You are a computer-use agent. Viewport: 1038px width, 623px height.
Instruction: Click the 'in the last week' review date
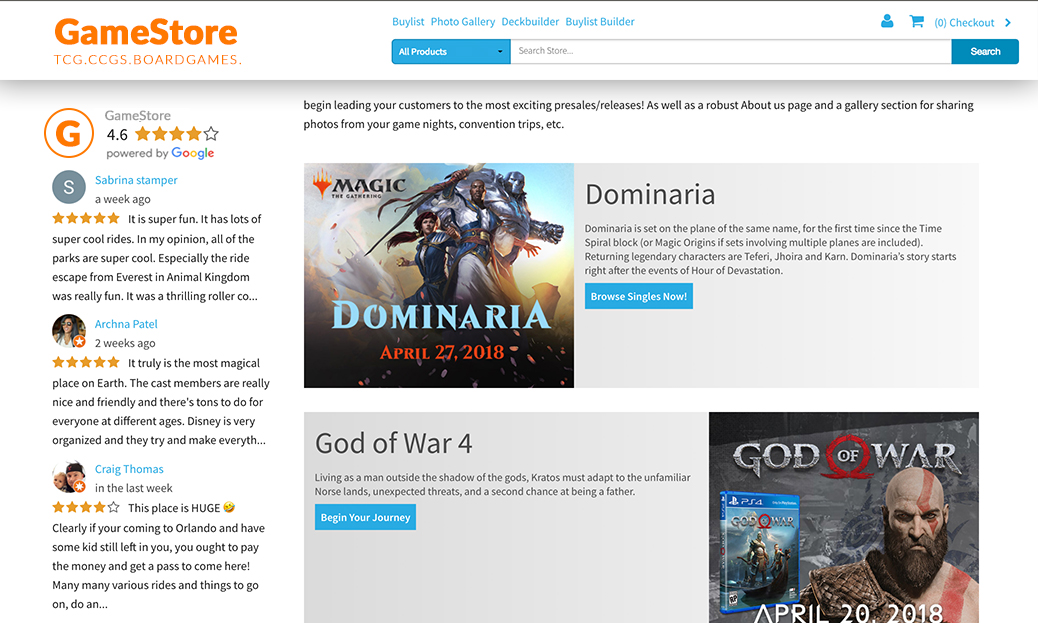[134, 488]
